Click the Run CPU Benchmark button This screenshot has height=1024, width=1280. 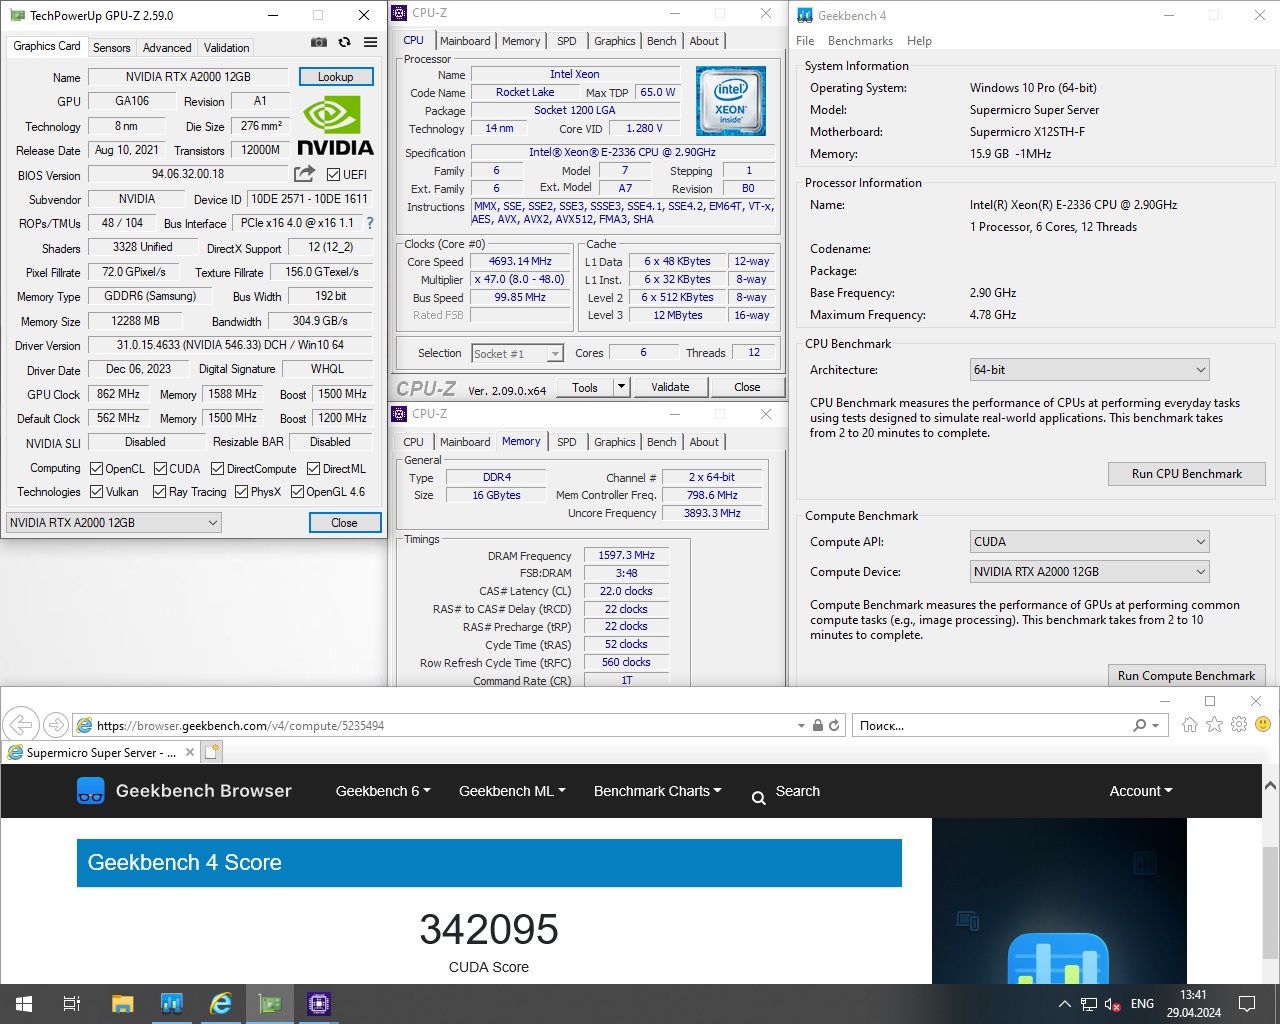(1186, 474)
